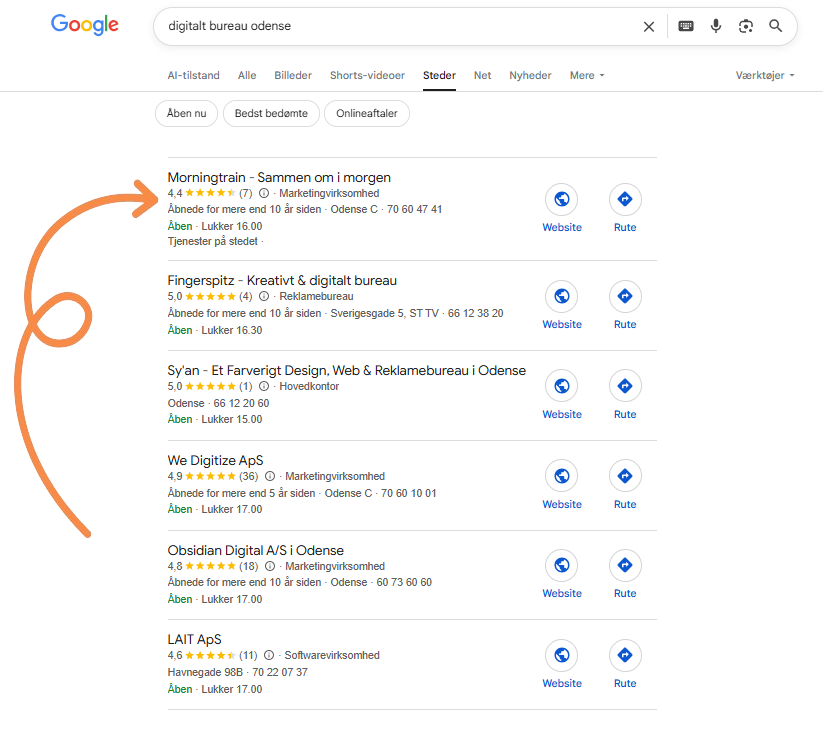The height and width of the screenshot is (741, 837).
Task: Toggle the "Bedst bedømte" filter chip
Action: 271,114
